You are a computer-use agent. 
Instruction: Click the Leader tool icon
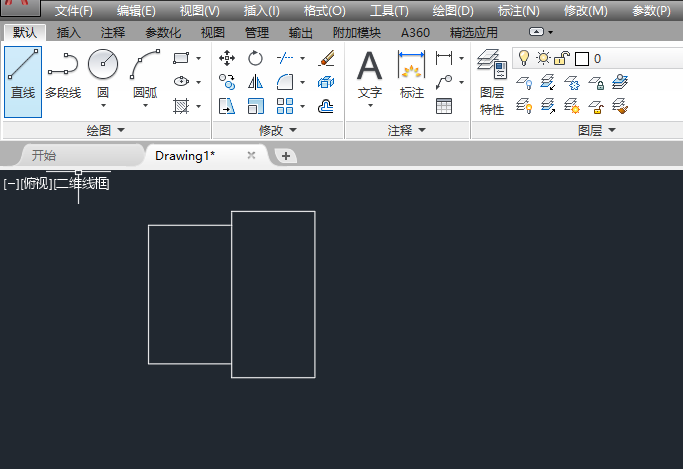click(x=444, y=82)
